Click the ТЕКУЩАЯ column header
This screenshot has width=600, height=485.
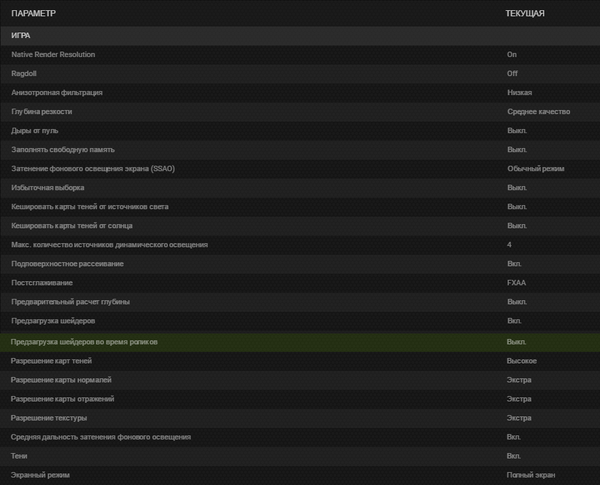pos(525,13)
